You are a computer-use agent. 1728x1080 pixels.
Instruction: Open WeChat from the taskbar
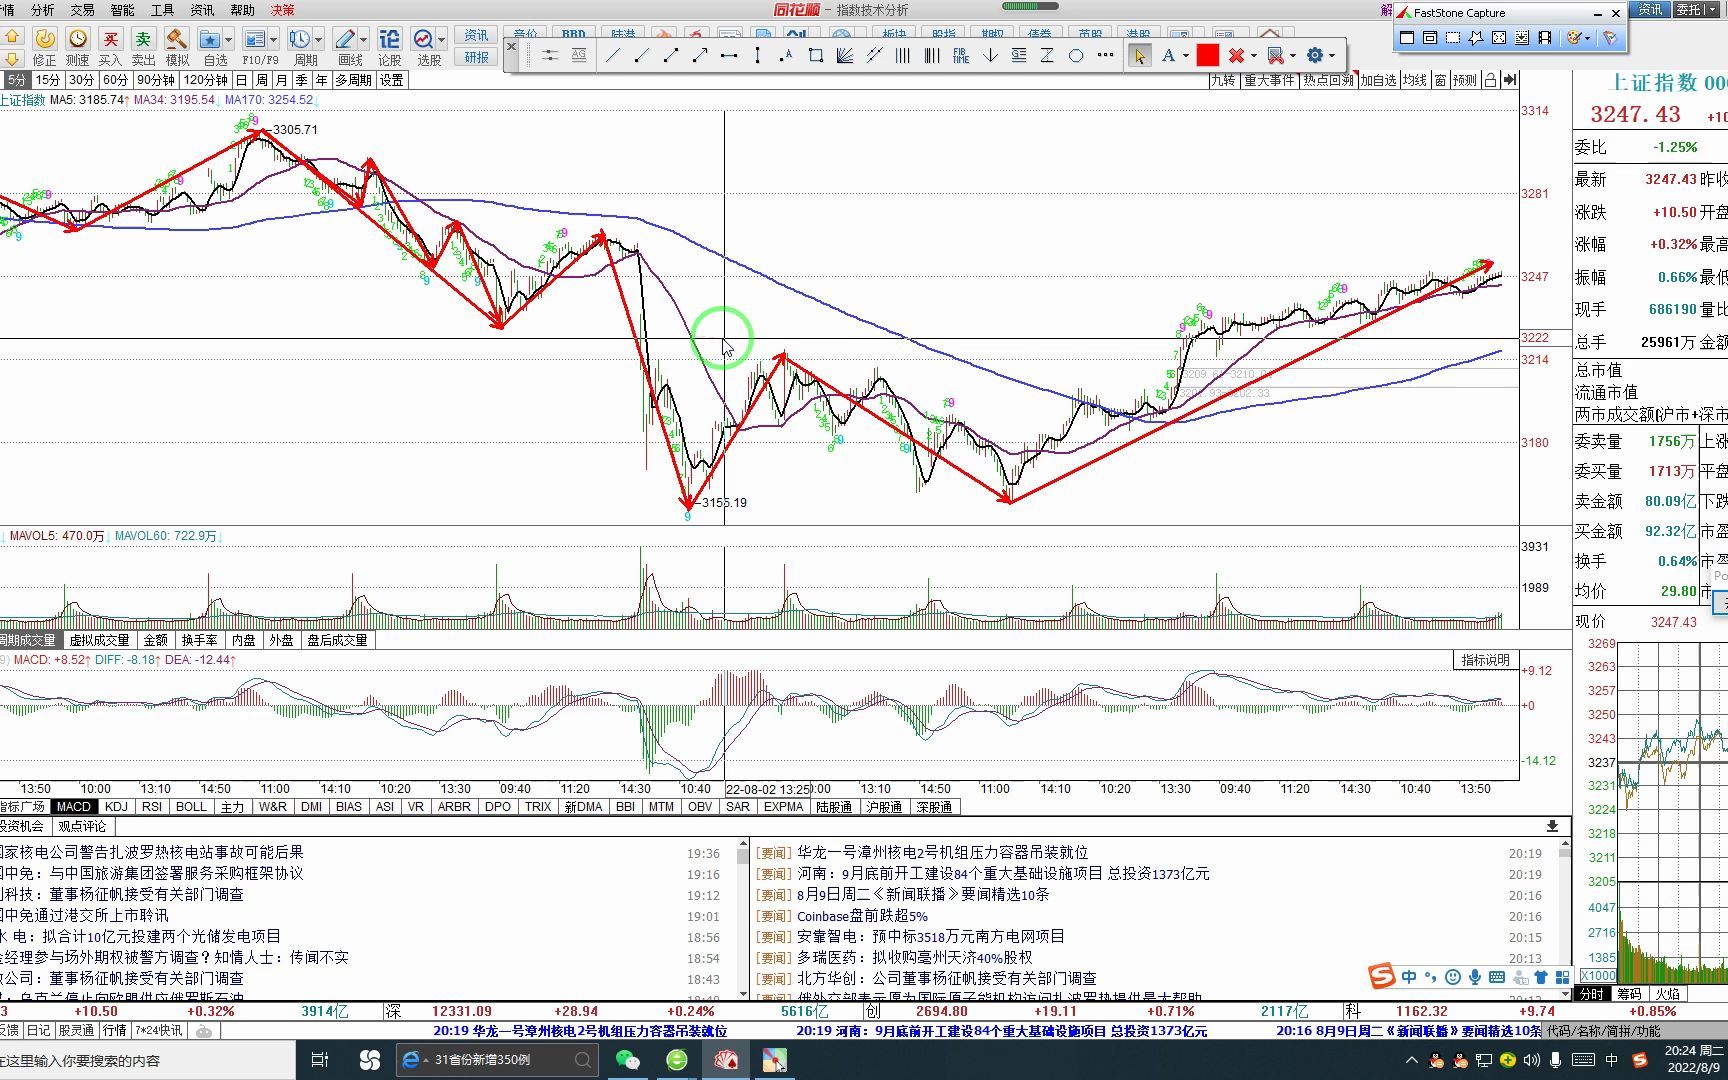coord(627,1060)
